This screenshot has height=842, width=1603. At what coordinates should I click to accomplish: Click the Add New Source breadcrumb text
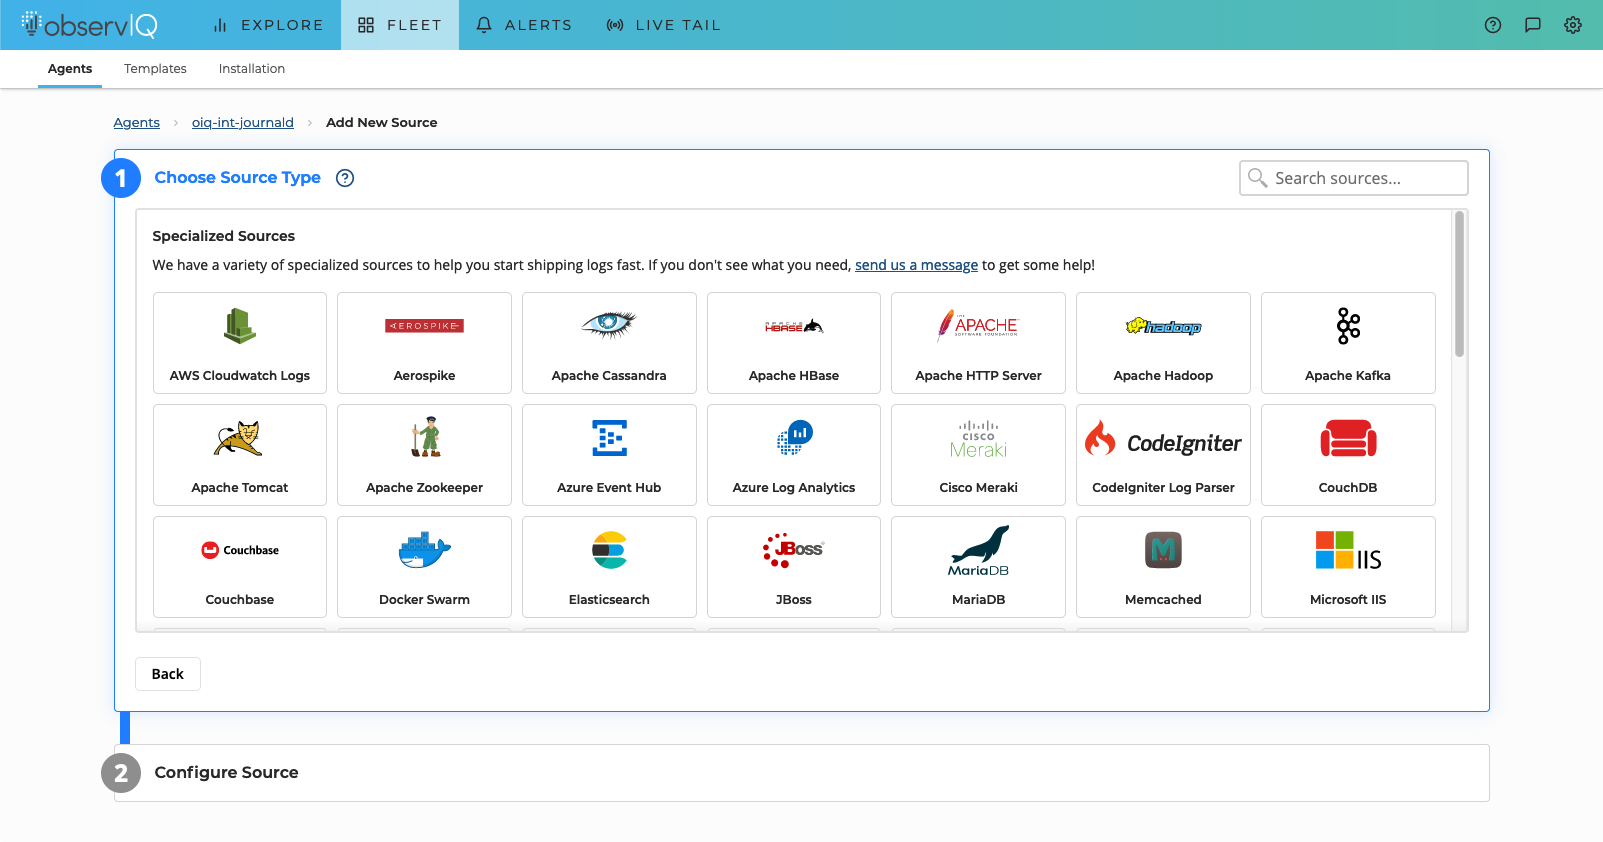(382, 122)
